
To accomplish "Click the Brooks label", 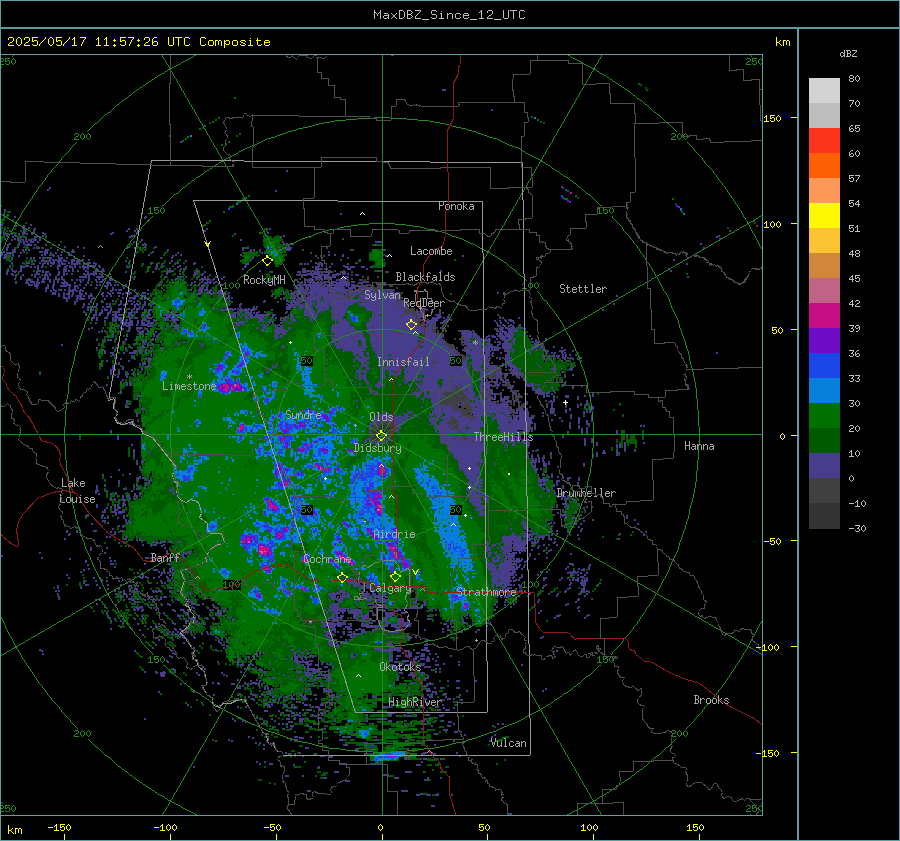I will point(711,700).
